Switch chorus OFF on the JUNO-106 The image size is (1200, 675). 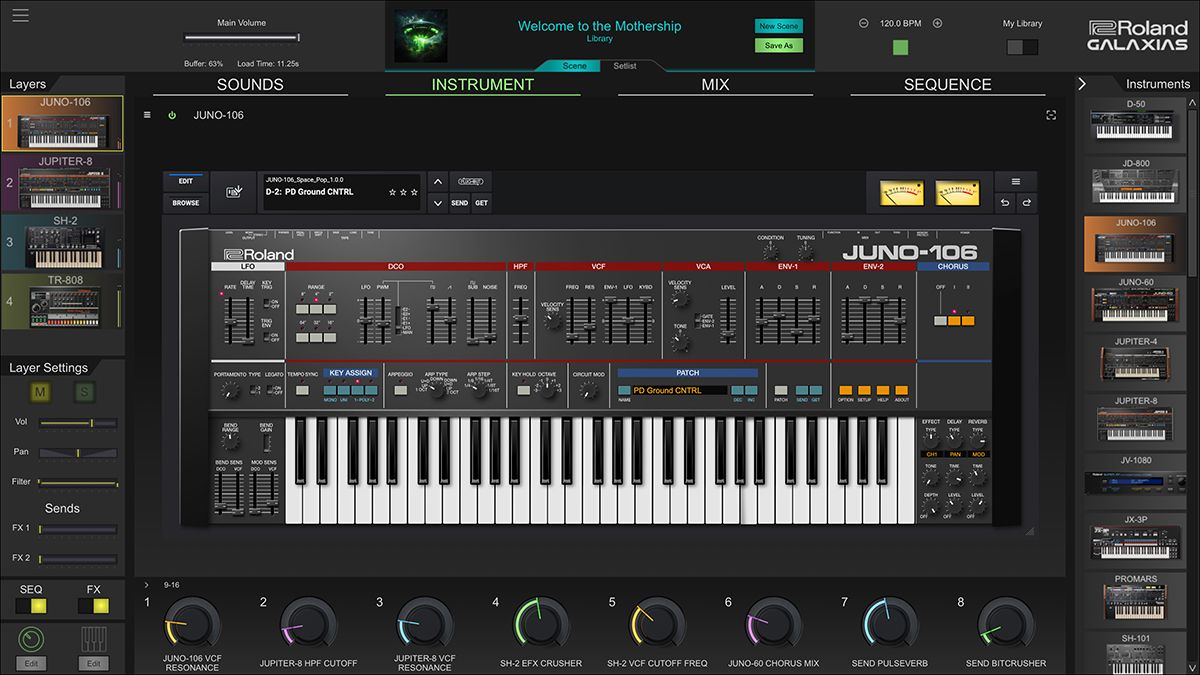click(939, 321)
